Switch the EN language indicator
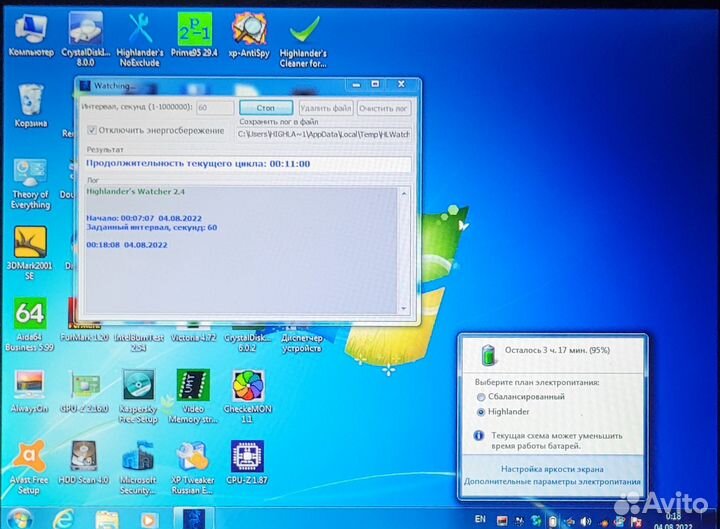The height and width of the screenshot is (529, 720). point(480,519)
